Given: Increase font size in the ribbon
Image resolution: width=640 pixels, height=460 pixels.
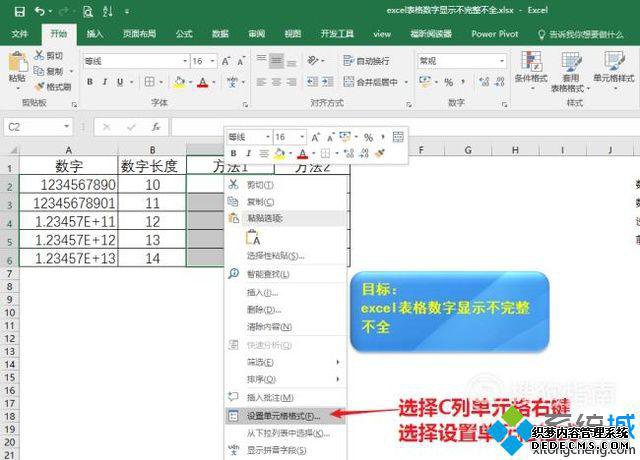Looking at the screenshot, I should [226, 61].
